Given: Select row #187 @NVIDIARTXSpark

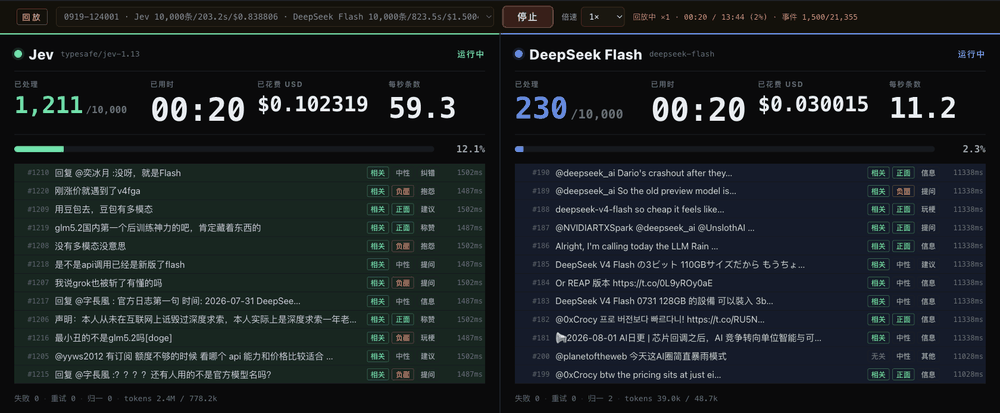Looking at the screenshot, I should point(750,228).
